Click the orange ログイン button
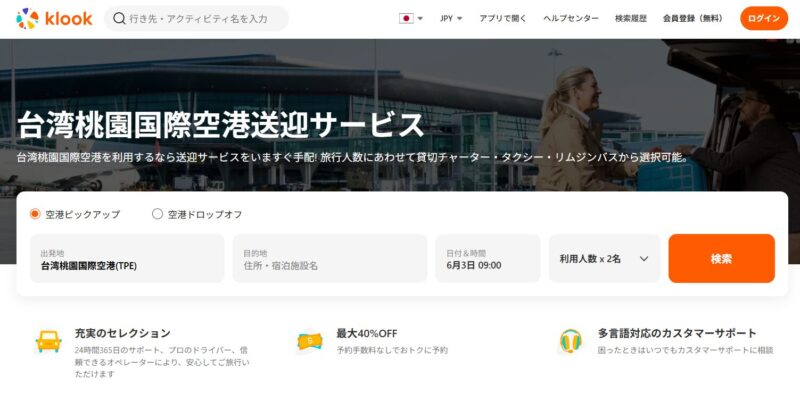Viewport: 800px width, 393px height. (x=764, y=18)
